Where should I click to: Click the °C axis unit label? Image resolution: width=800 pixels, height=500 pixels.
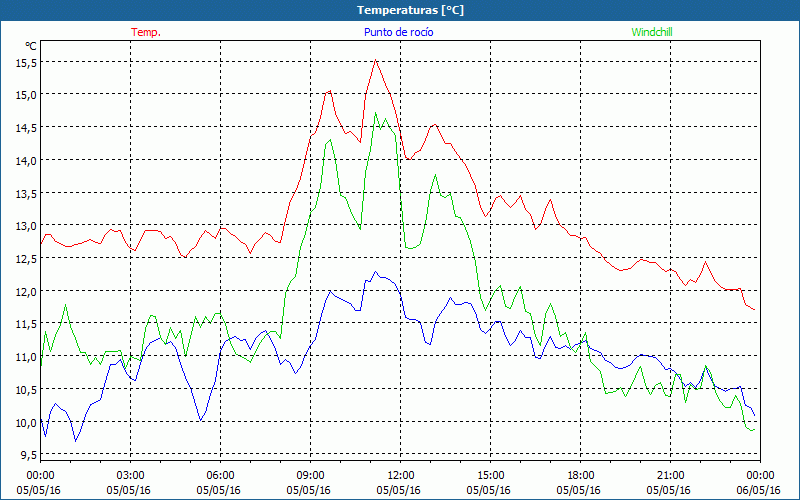(x=31, y=46)
